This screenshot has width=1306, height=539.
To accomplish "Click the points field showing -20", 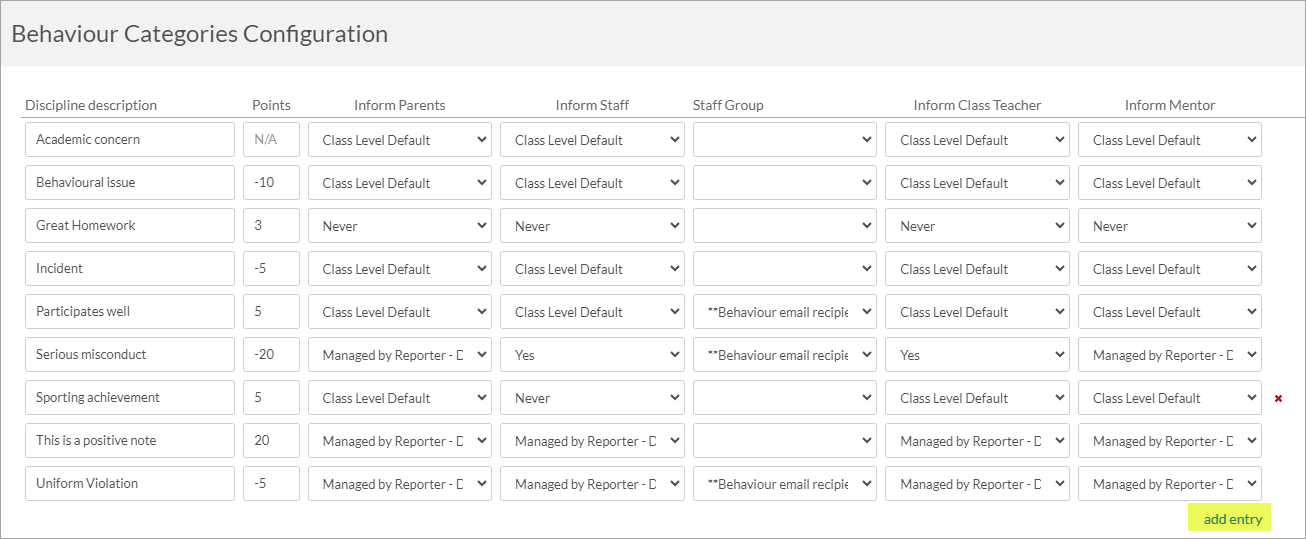I will pos(271,355).
